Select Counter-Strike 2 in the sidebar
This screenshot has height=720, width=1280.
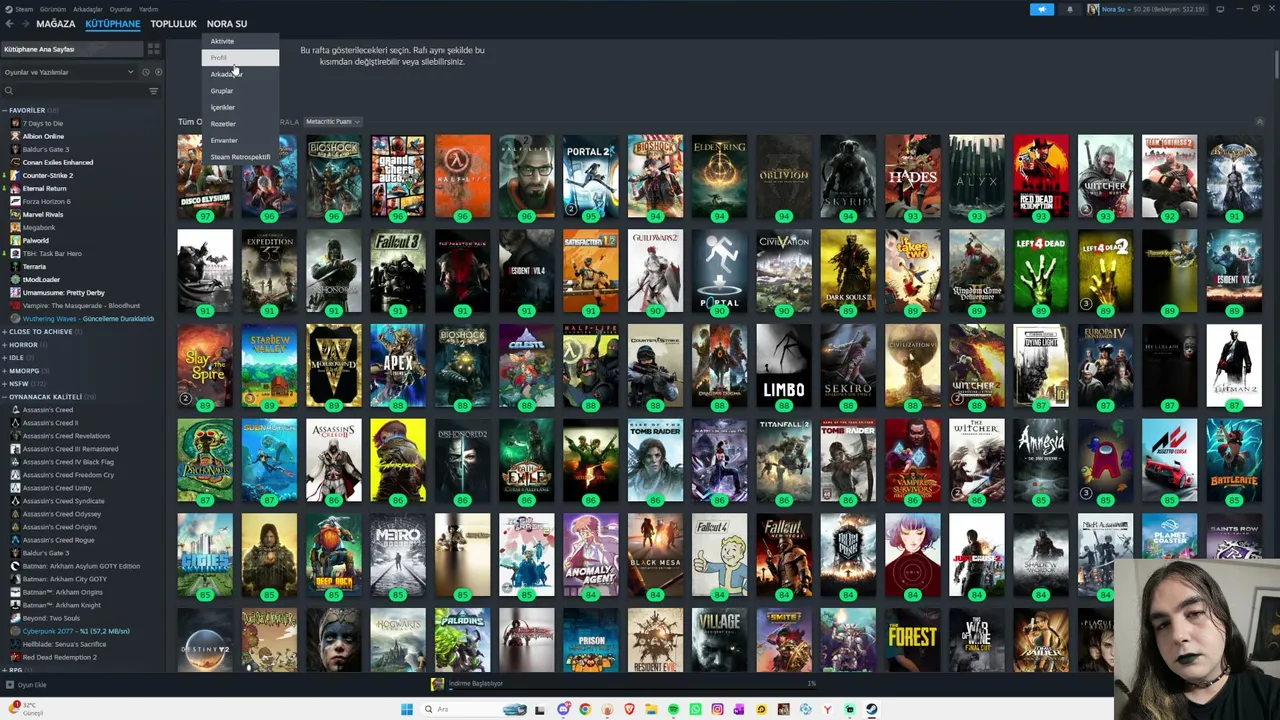click(48, 175)
